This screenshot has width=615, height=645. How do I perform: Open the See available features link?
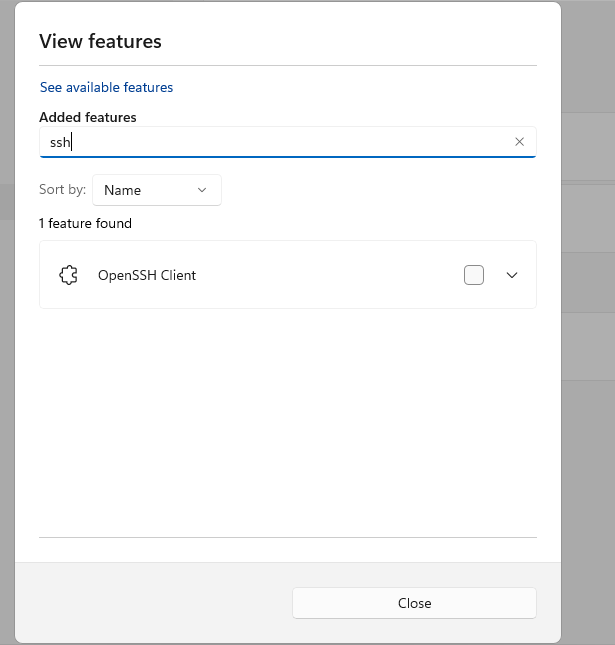pos(106,87)
